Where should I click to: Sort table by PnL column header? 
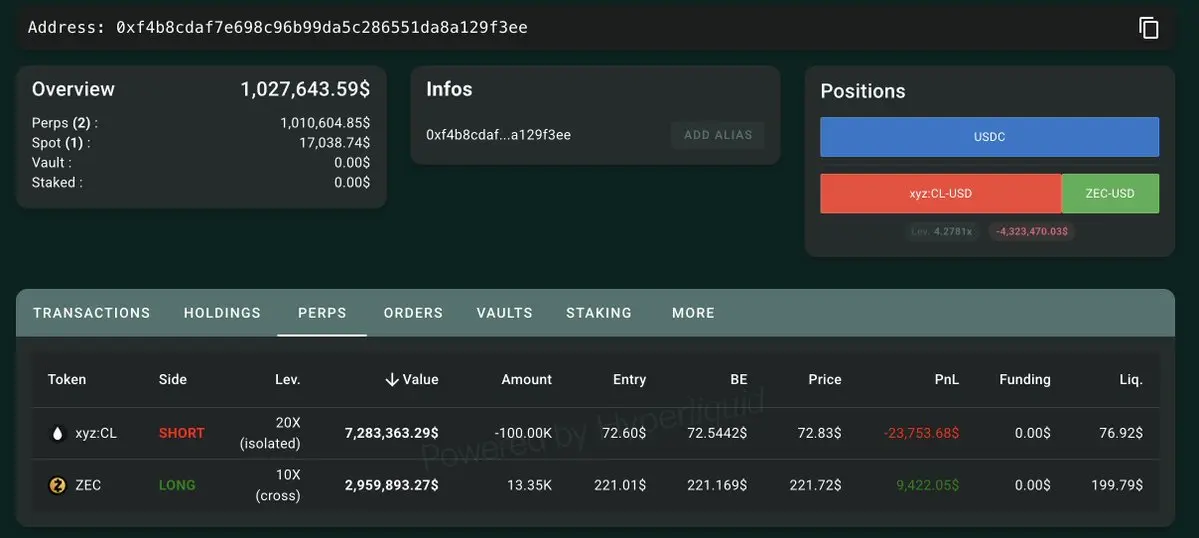tap(947, 380)
